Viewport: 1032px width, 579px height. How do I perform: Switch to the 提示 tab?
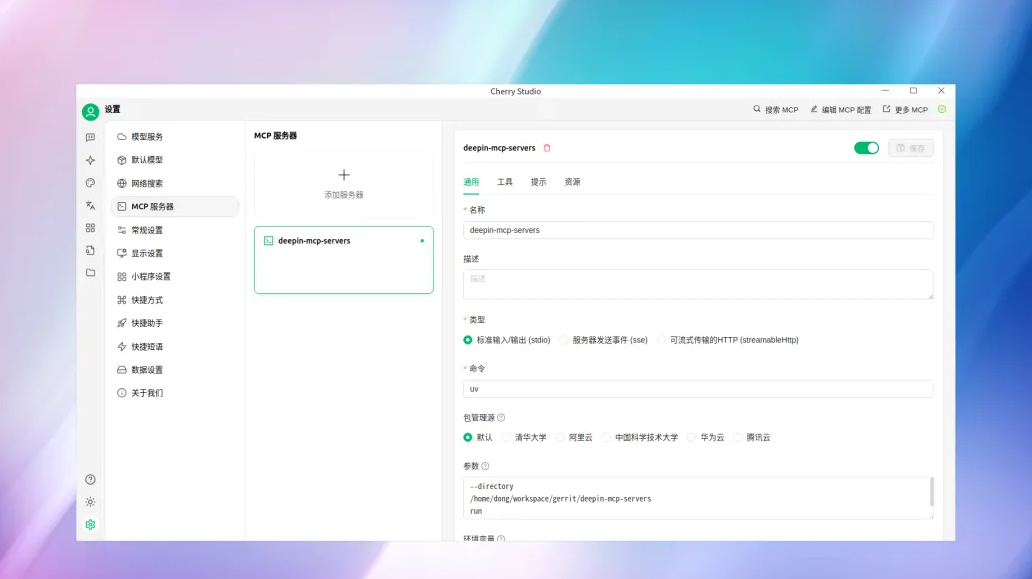(x=538, y=182)
